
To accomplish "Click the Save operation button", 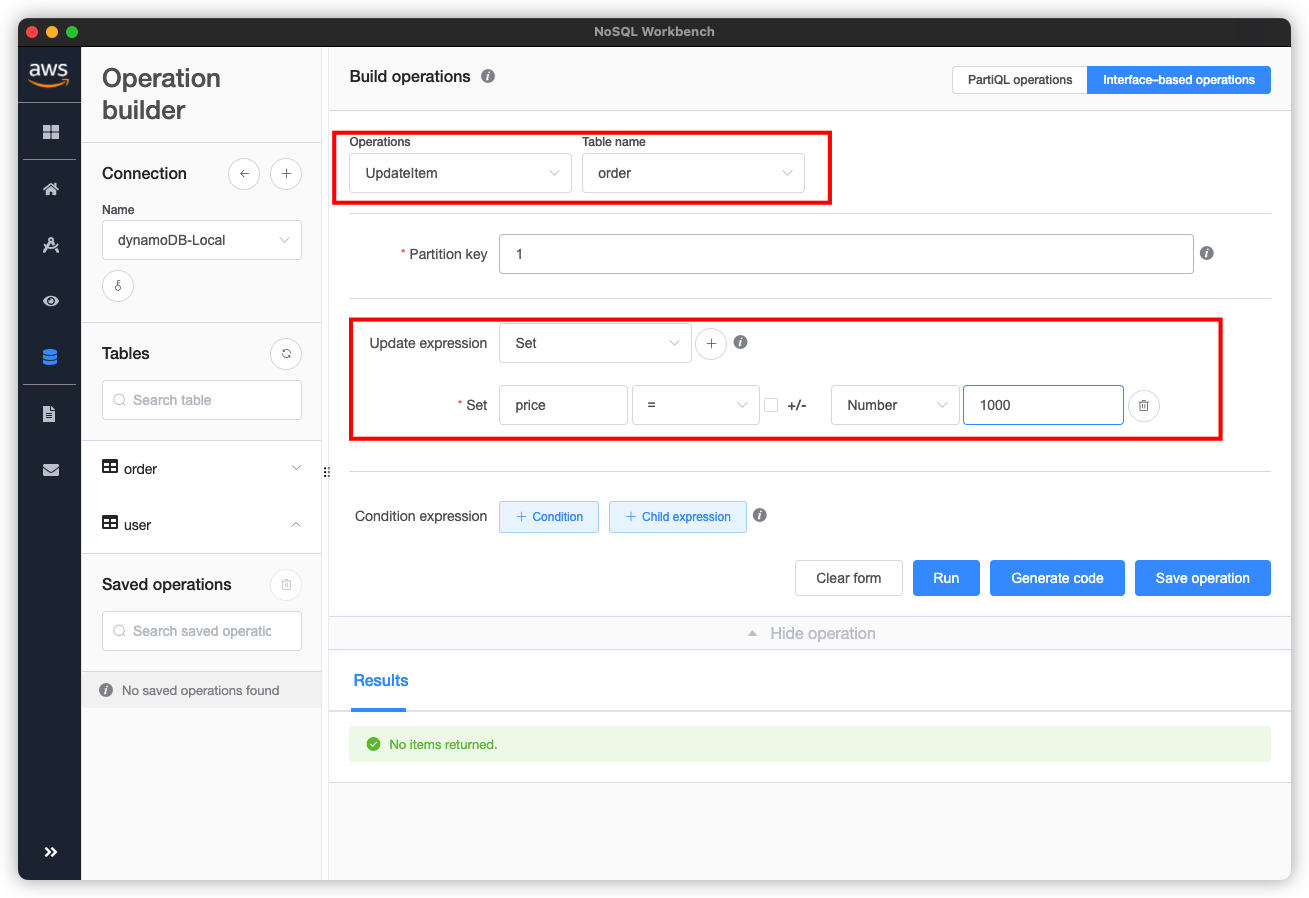I will 1203,578.
